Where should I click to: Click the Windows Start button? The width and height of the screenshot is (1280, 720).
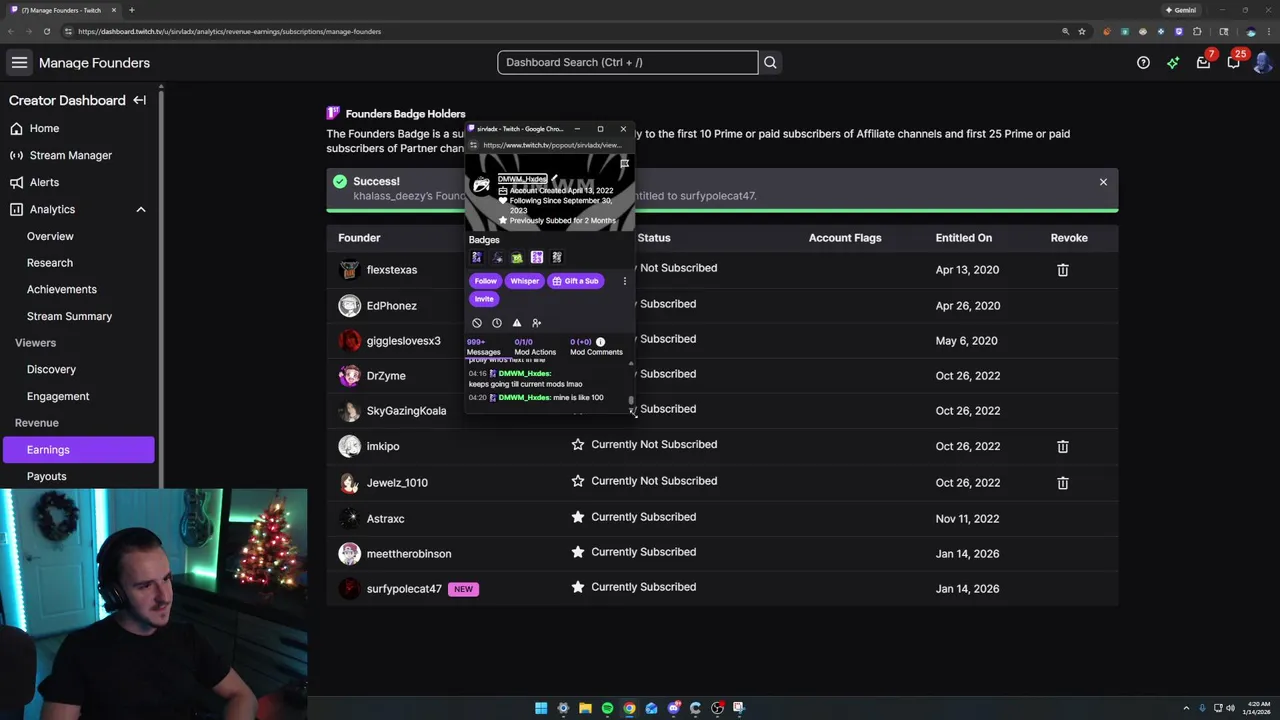(541, 708)
